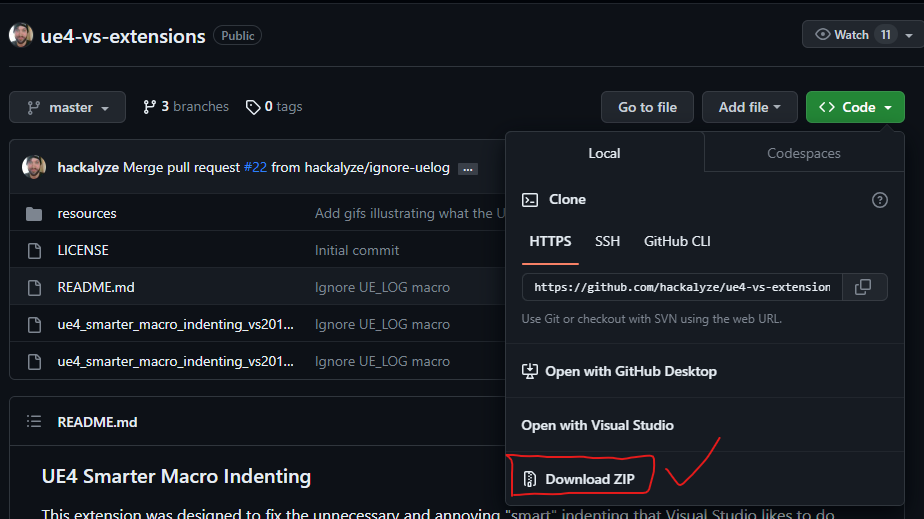Open pull request #22 link

tap(255, 167)
